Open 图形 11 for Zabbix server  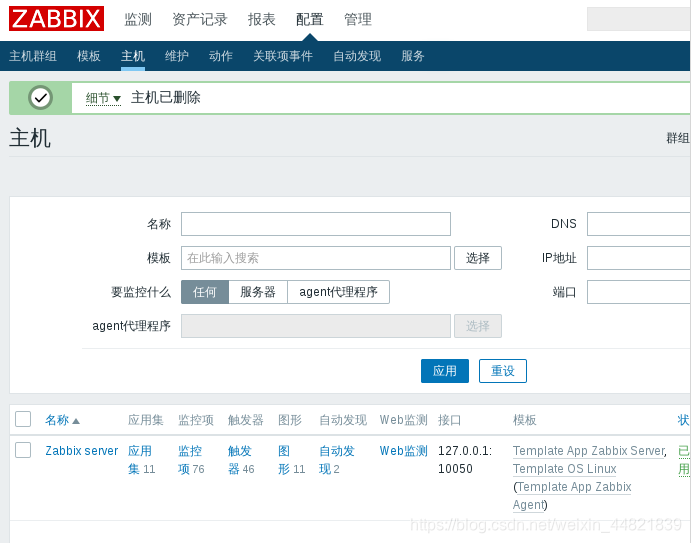coord(291,460)
